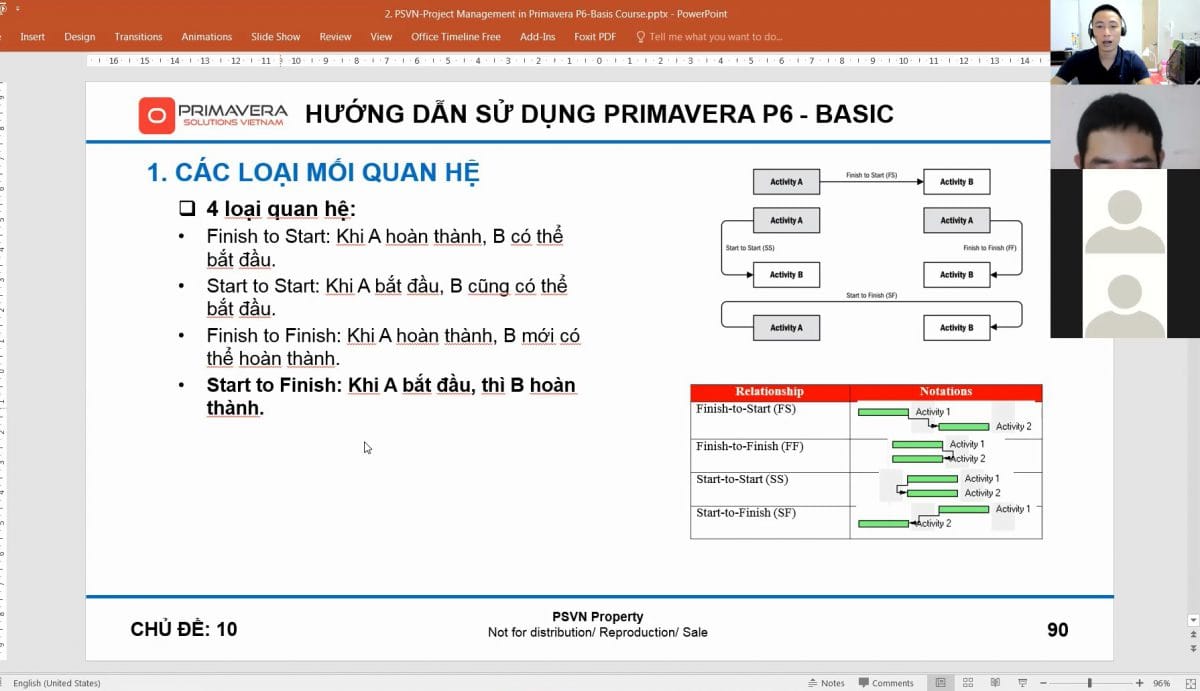Select the bottom participant avatar tile
This screenshot has width=1200, height=691.
pos(1125,296)
